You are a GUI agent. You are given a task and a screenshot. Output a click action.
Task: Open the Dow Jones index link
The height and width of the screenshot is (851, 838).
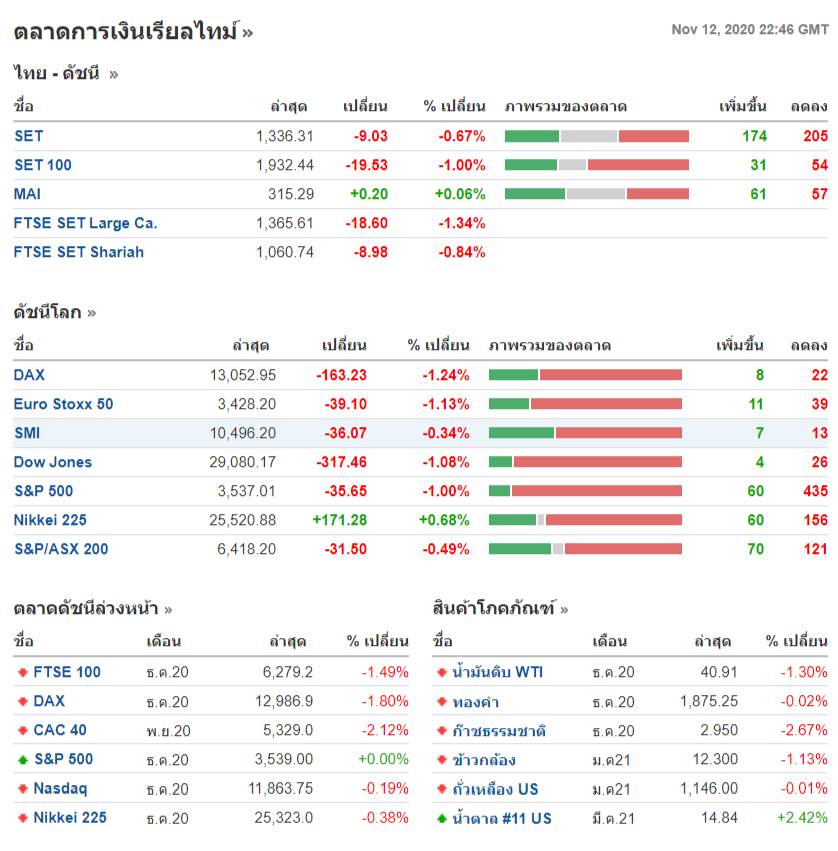(53, 462)
